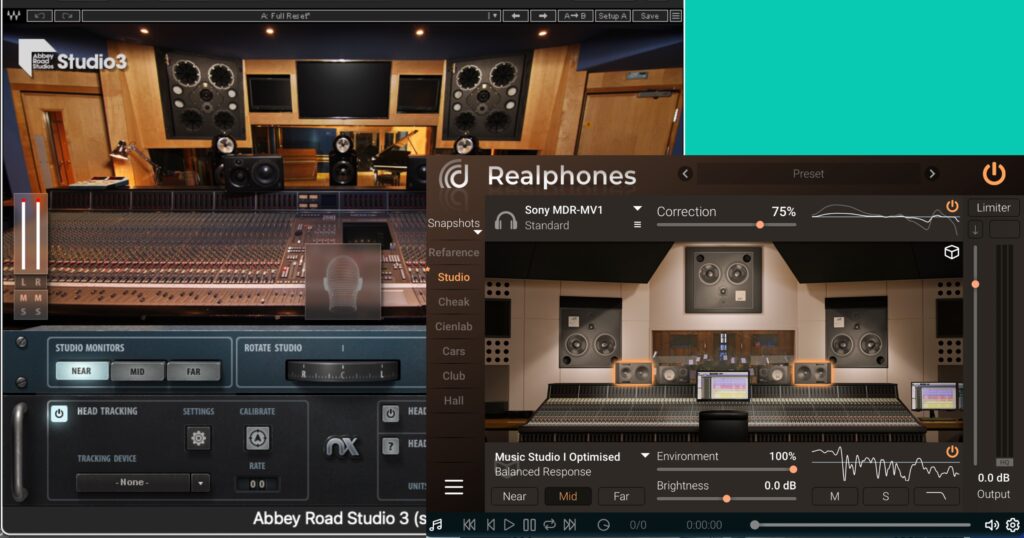Toggle loop in Realphones player
This screenshot has height=538, width=1024.
[550, 525]
